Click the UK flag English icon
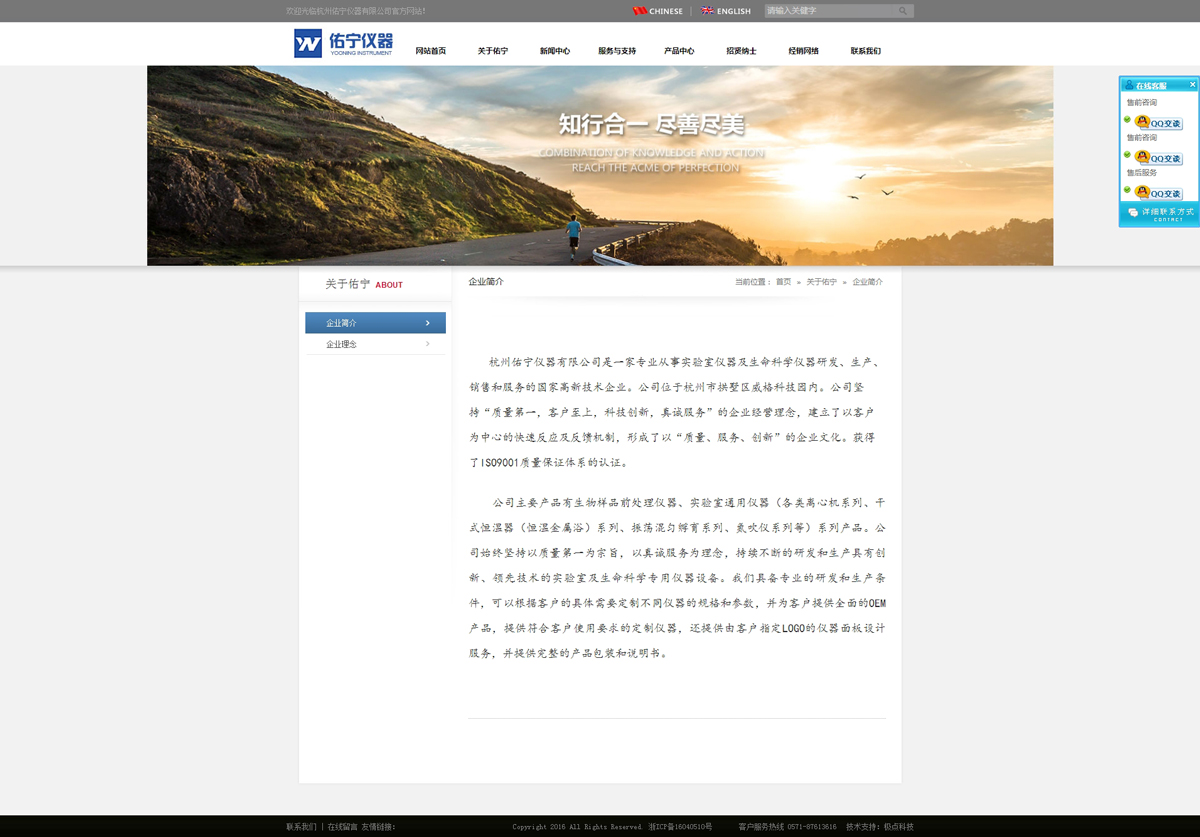The image size is (1200, 837). (x=707, y=11)
